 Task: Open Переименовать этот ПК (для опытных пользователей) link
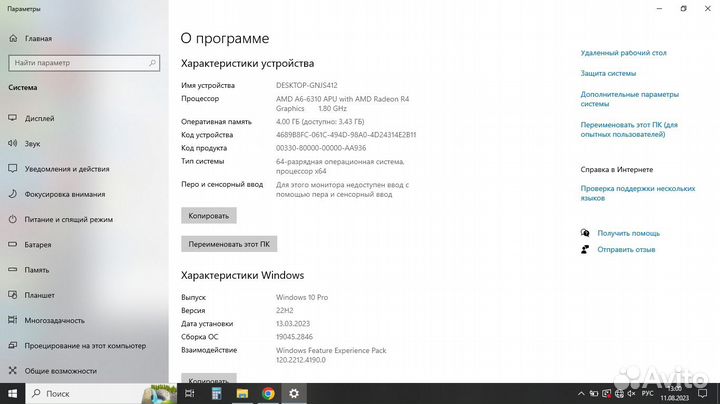click(x=629, y=129)
